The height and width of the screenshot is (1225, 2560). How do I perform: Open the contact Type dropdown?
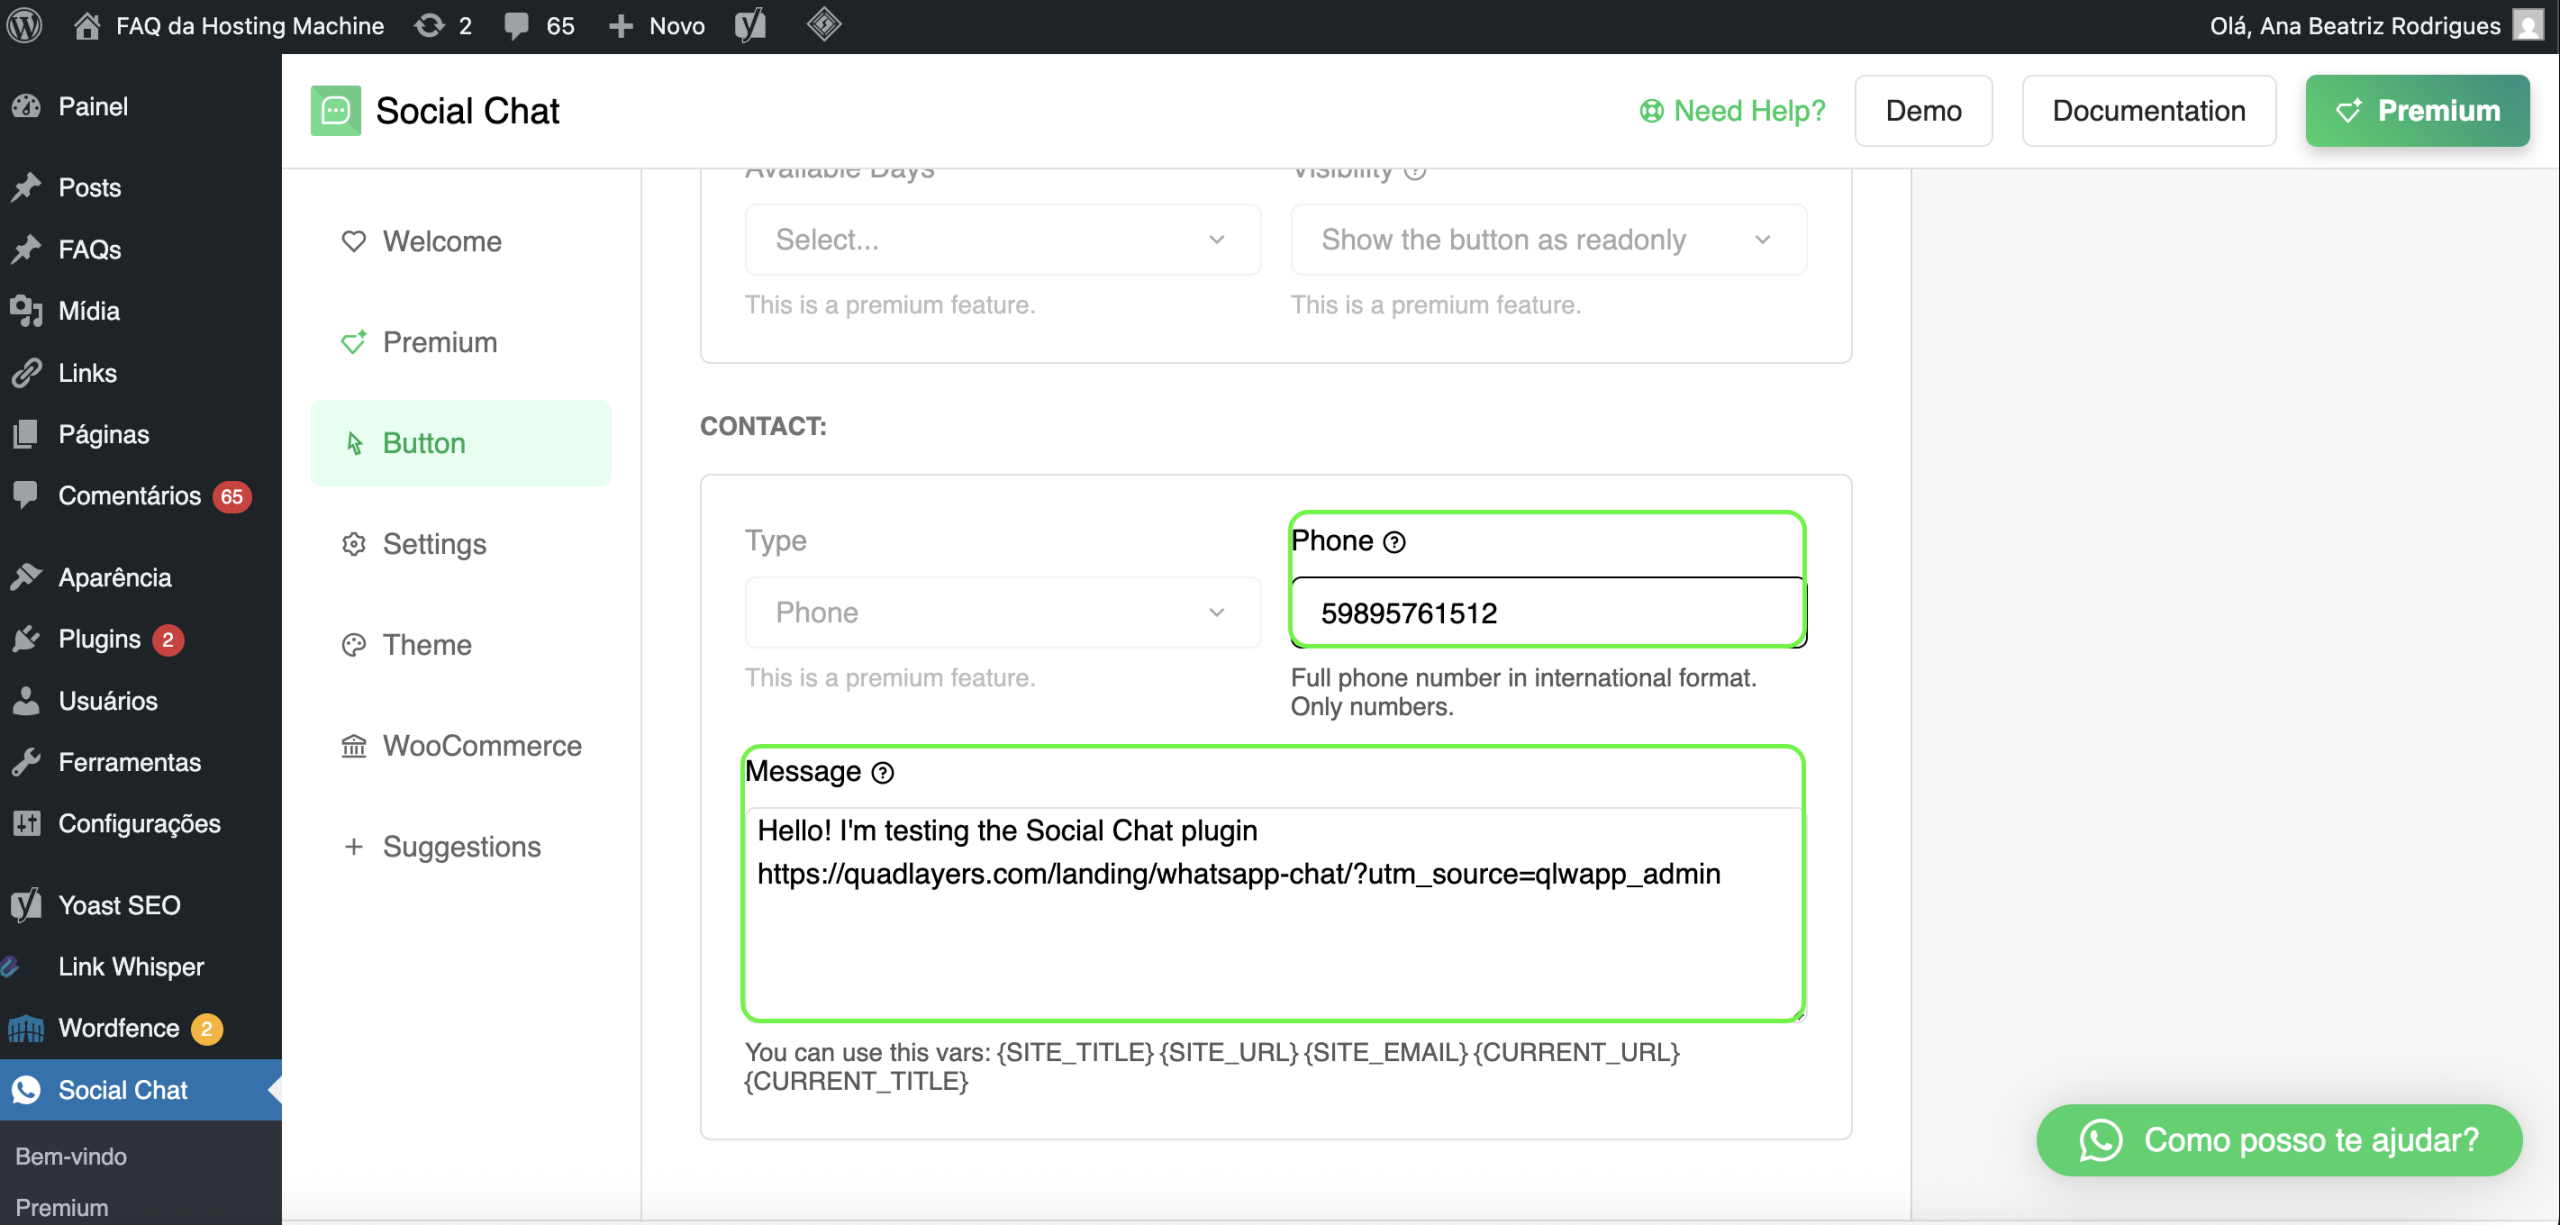pyautogui.click(x=1002, y=612)
